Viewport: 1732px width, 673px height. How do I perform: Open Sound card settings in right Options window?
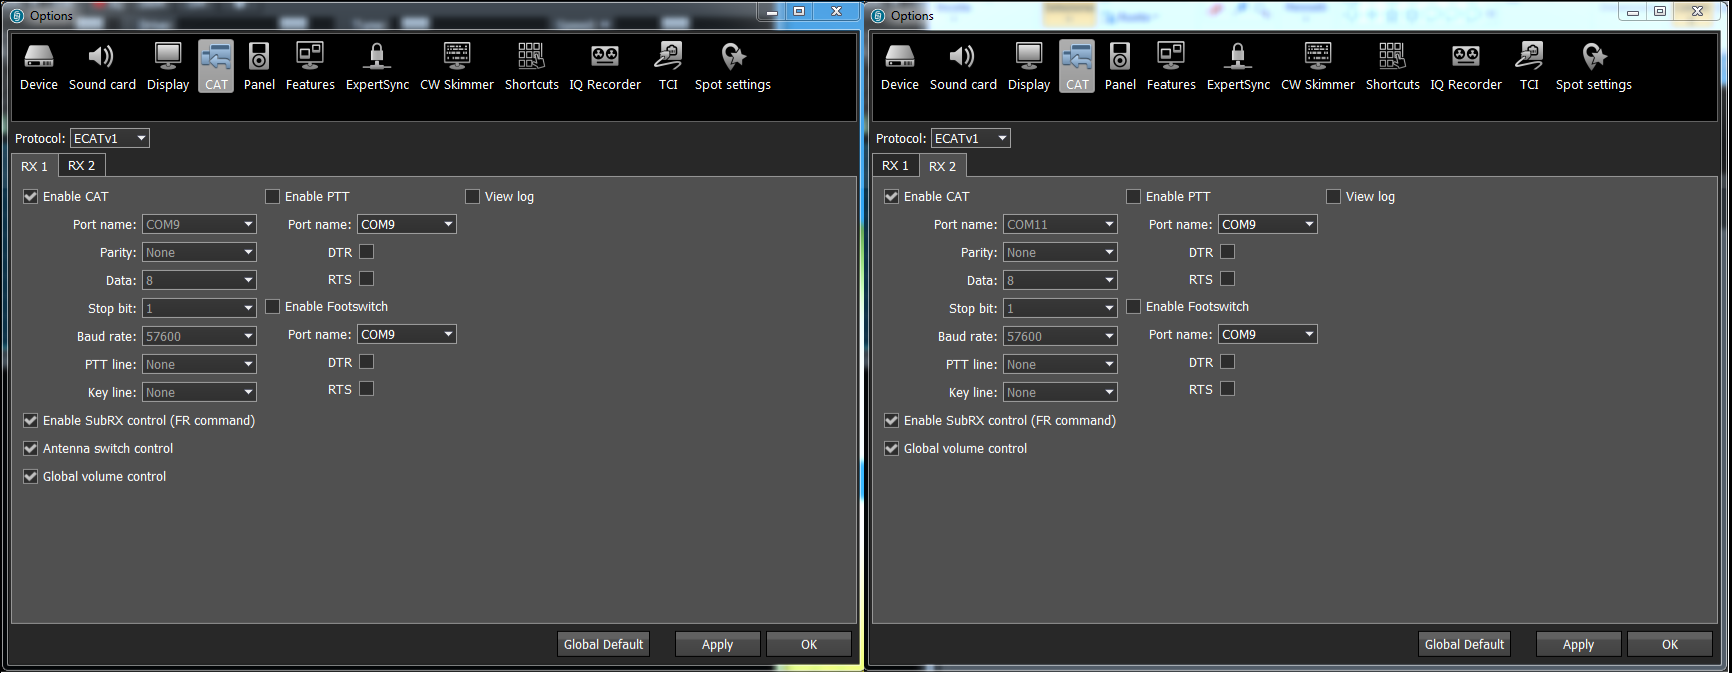[963, 67]
